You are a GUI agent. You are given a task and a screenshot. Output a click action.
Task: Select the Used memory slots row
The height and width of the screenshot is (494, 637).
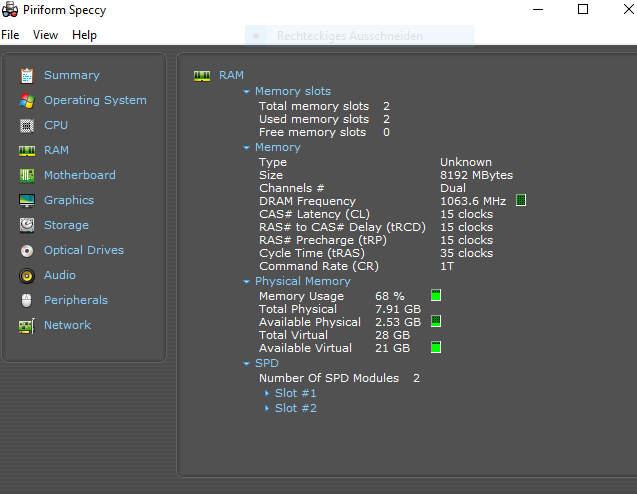[325, 119]
